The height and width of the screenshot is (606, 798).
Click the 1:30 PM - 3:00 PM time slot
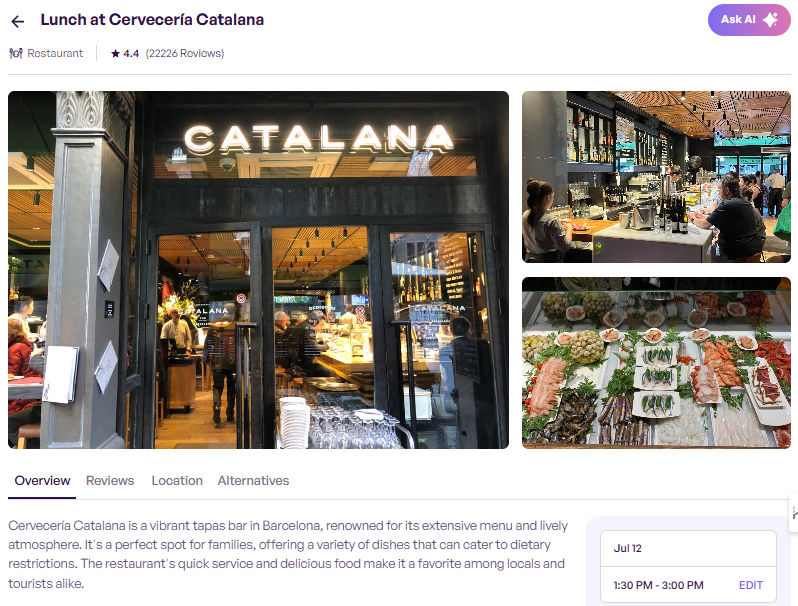pyautogui.click(x=658, y=585)
